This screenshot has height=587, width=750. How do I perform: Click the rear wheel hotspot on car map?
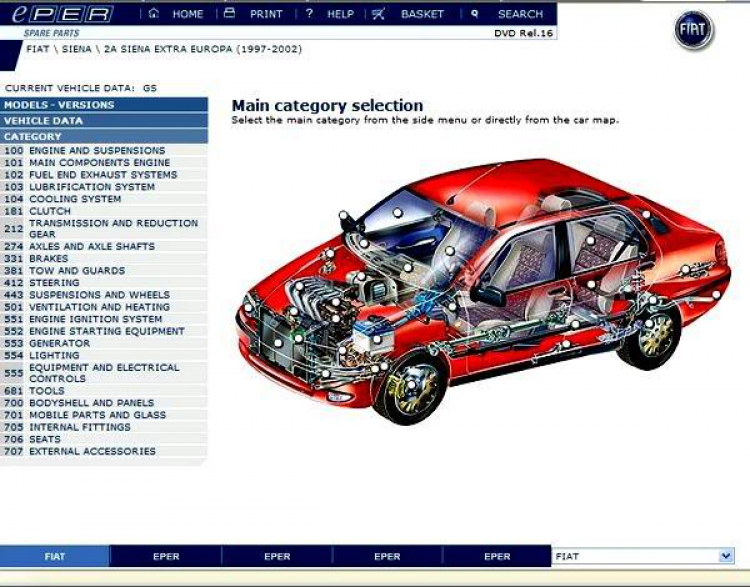click(649, 324)
